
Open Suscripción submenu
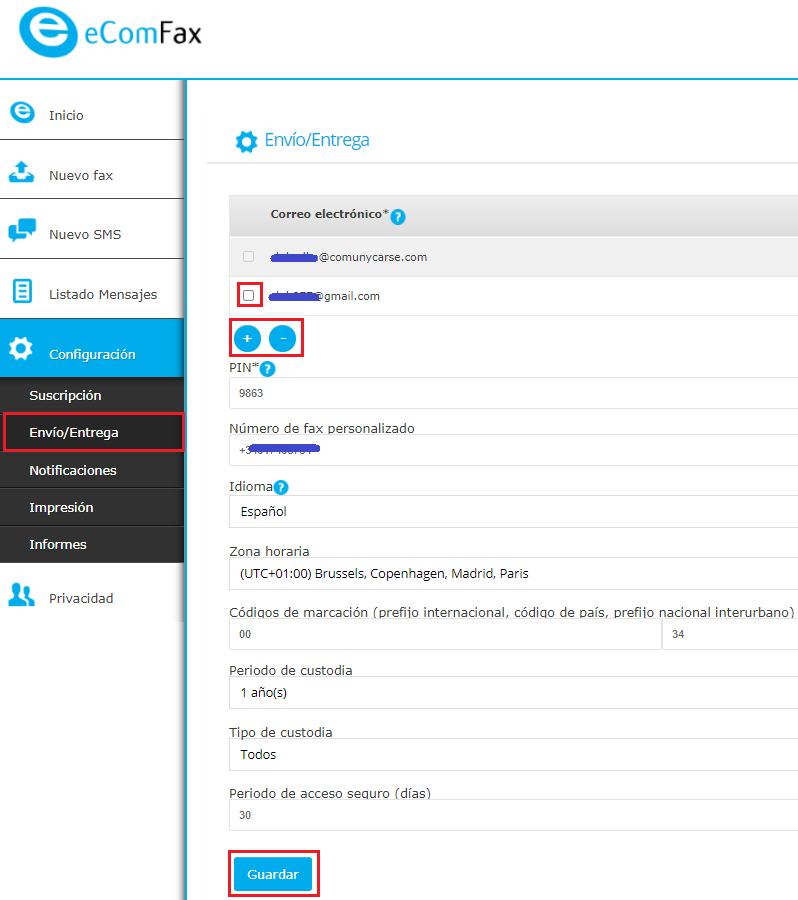point(92,395)
